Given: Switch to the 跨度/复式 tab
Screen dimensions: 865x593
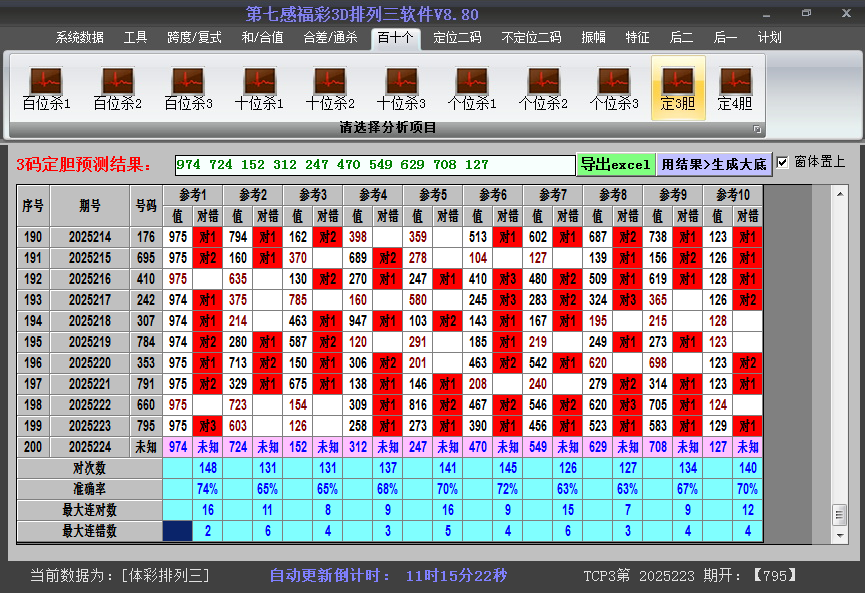Looking at the screenshot, I should (x=194, y=37).
